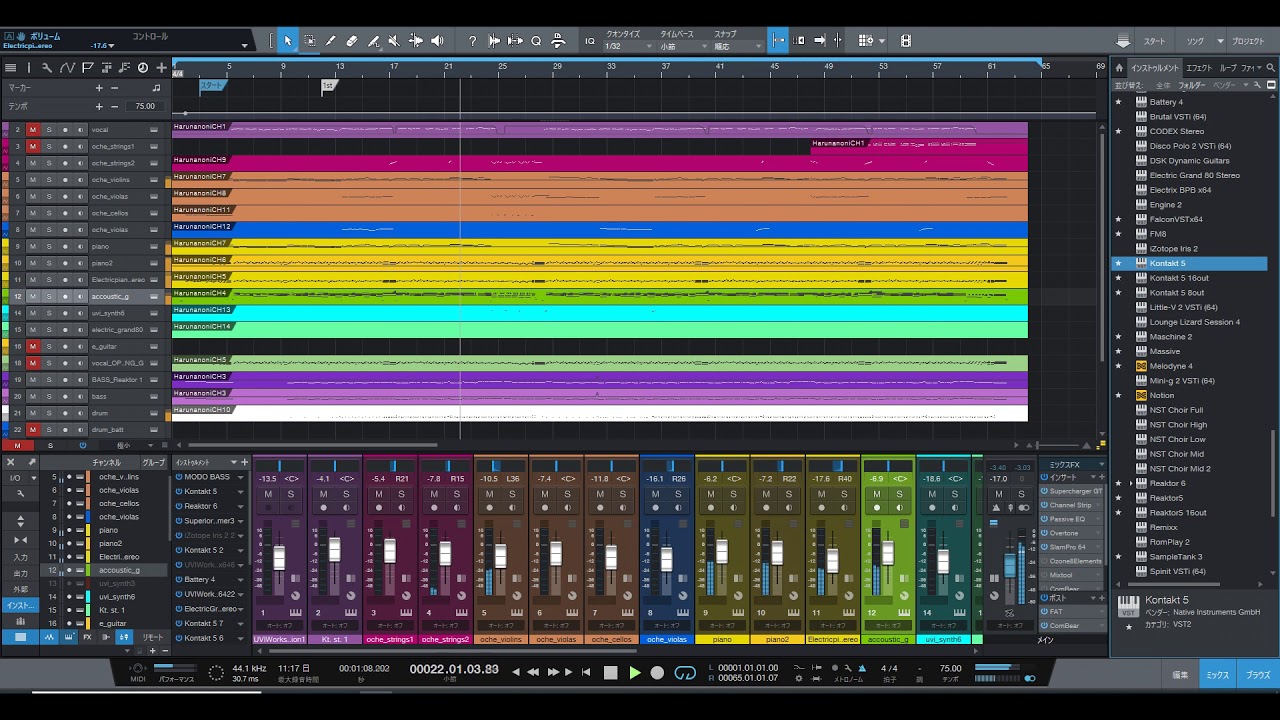Toggle power for MODO BASS instrument
The image size is (1280, 720).
[x=179, y=477]
